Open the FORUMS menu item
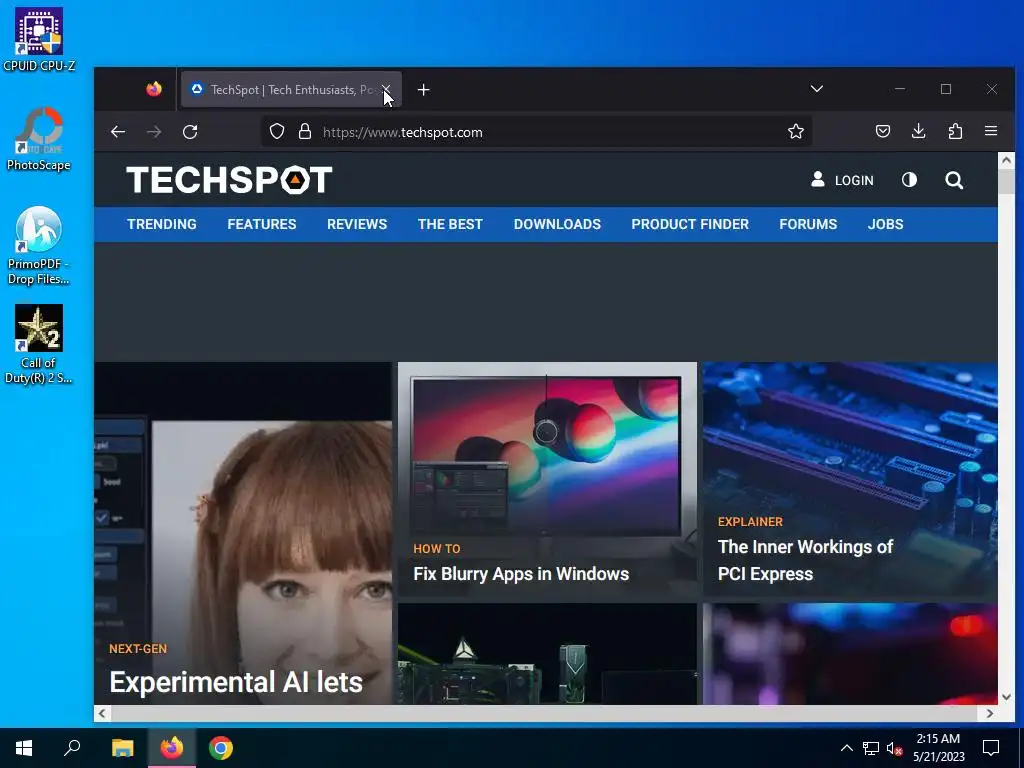 pyautogui.click(x=808, y=225)
